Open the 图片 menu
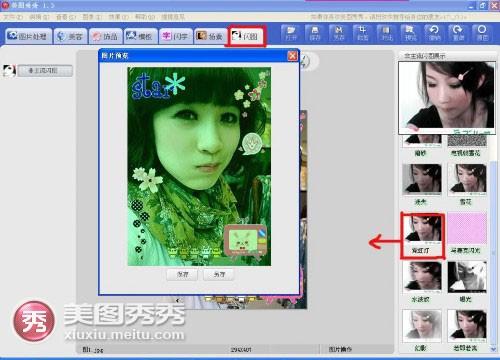The width and height of the screenshot is (500, 360). pyautogui.click(x=92, y=17)
